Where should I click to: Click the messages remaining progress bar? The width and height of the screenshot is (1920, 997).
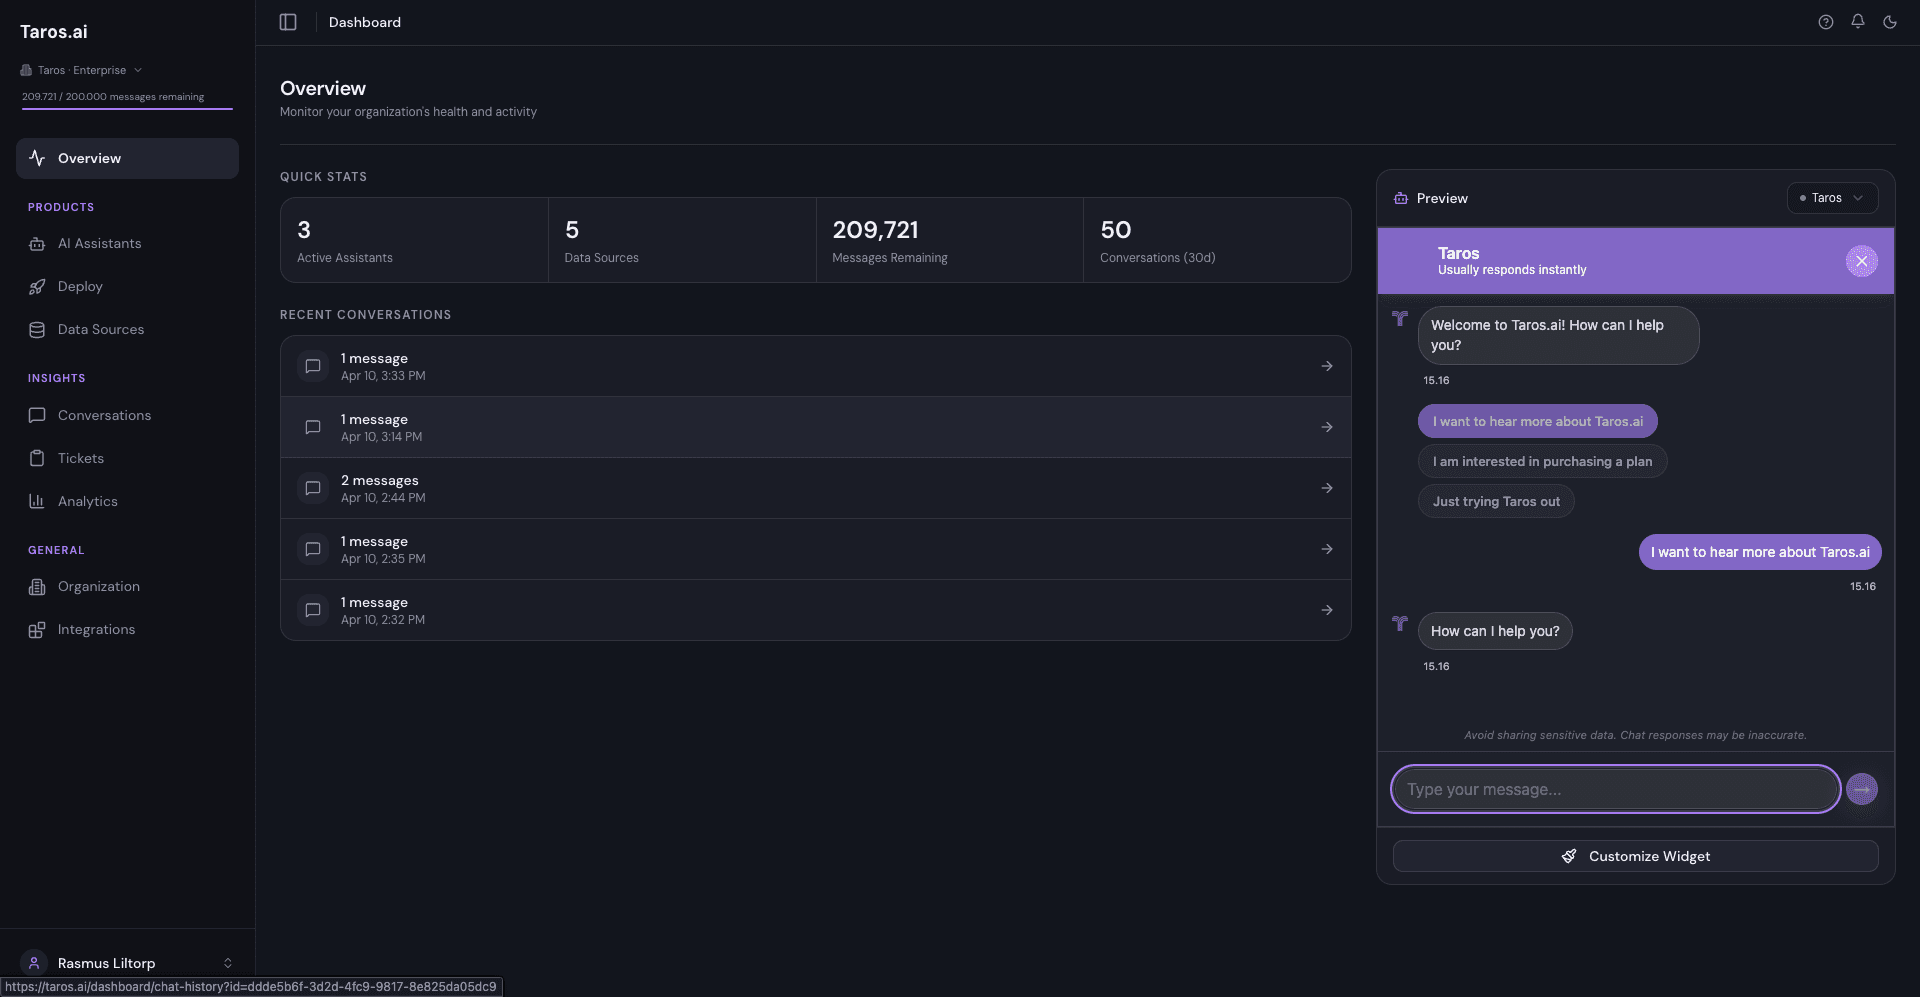127,108
